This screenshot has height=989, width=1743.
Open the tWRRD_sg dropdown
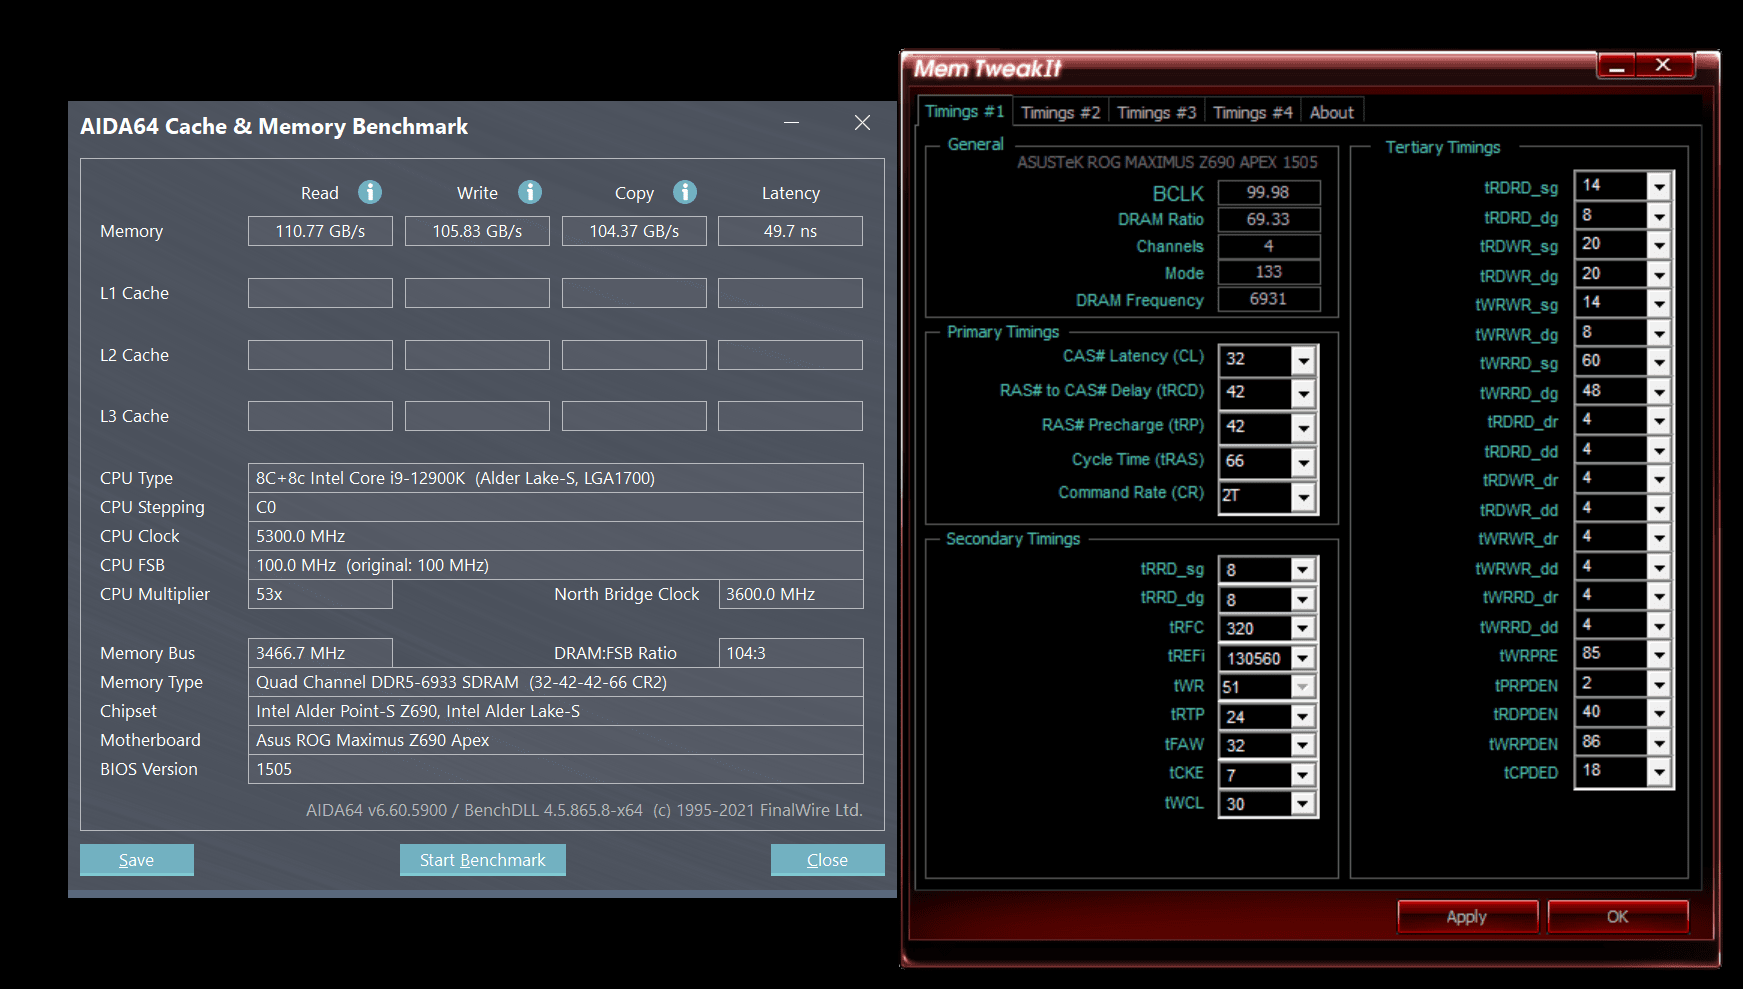1659,362
